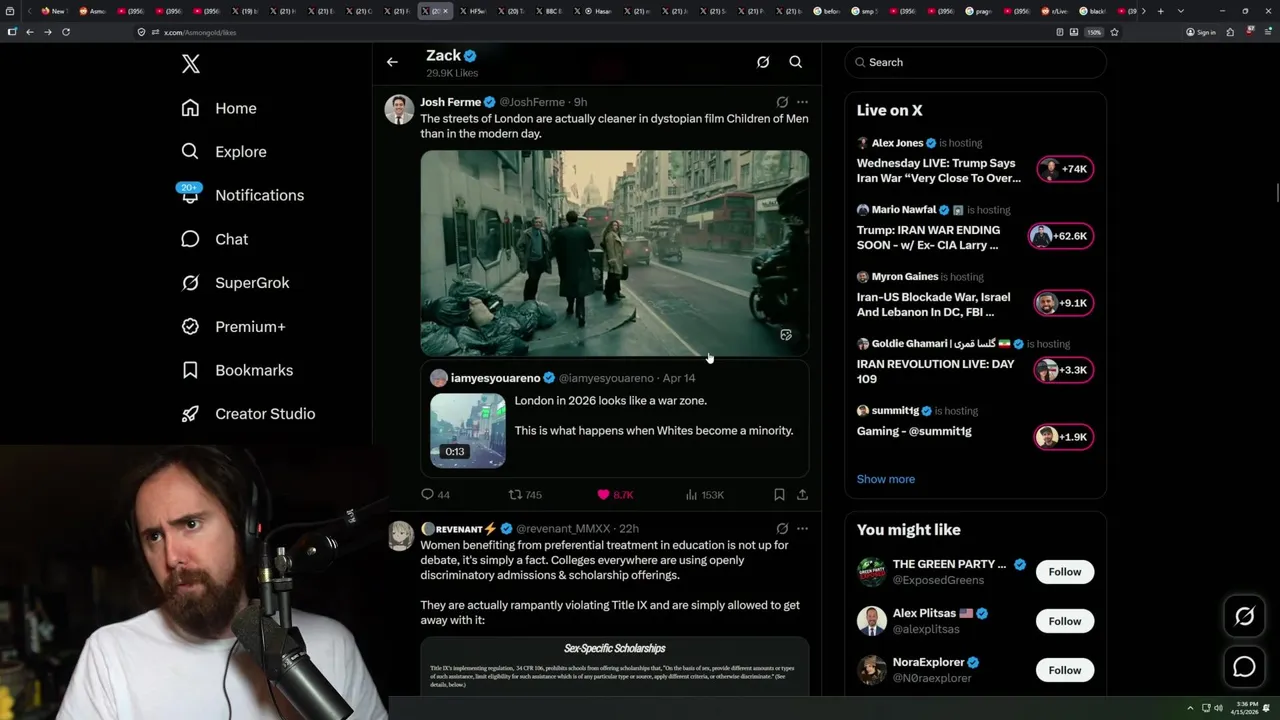Screen dimensions: 1280x720
Task: Open the Children of Men street image
Action: click(615, 253)
